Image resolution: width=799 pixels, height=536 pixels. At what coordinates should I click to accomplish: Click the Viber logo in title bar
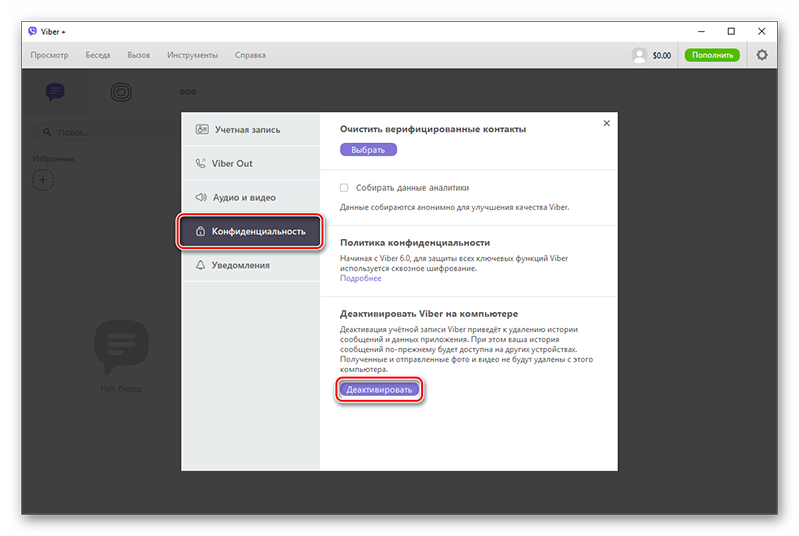(33, 32)
